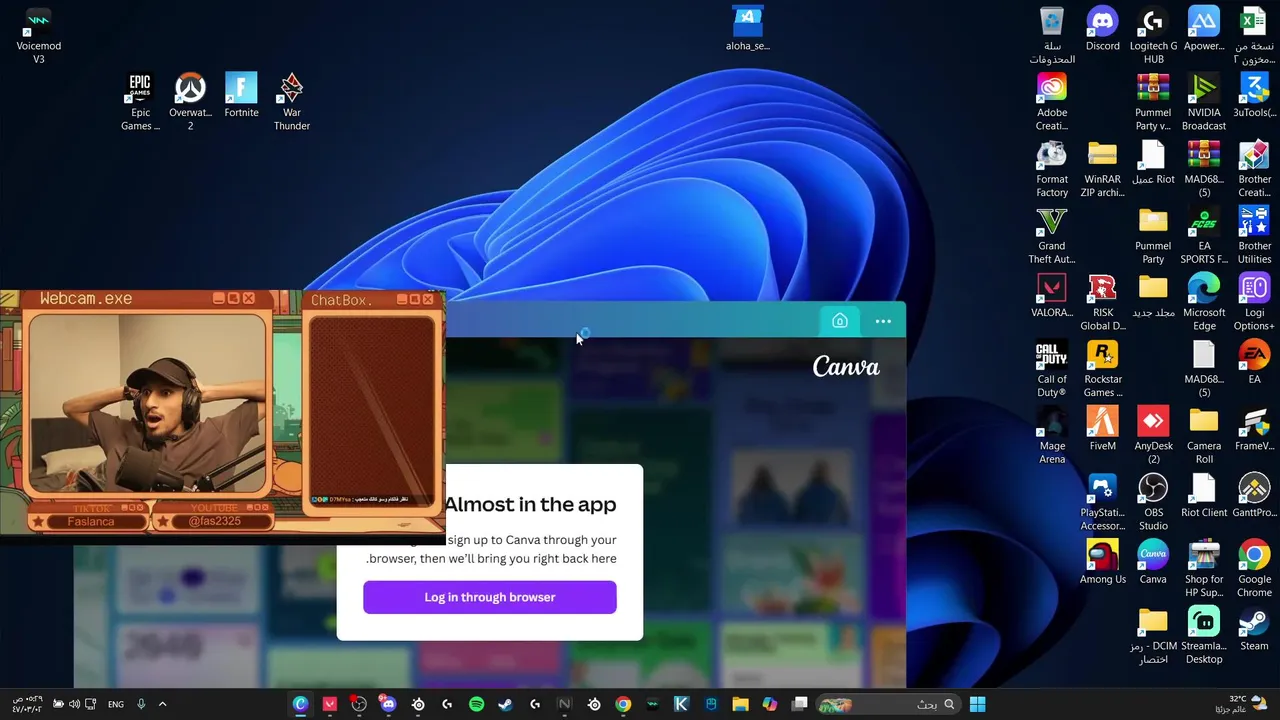
Task: Select War Thunder desktop icon
Action: click(x=291, y=102)
